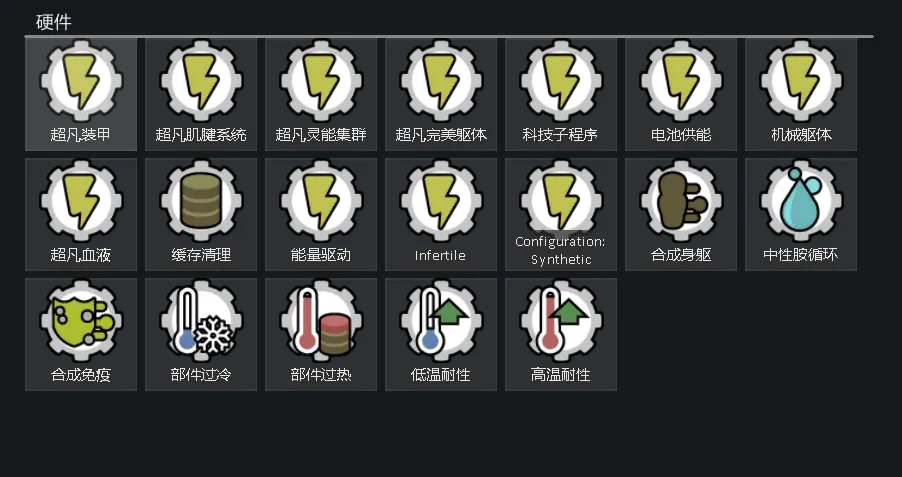This screenshot has width=902, height=477.
Task: Pick the 超凡血液 tile
Action: pyautogui.click(x=81, y=215)
